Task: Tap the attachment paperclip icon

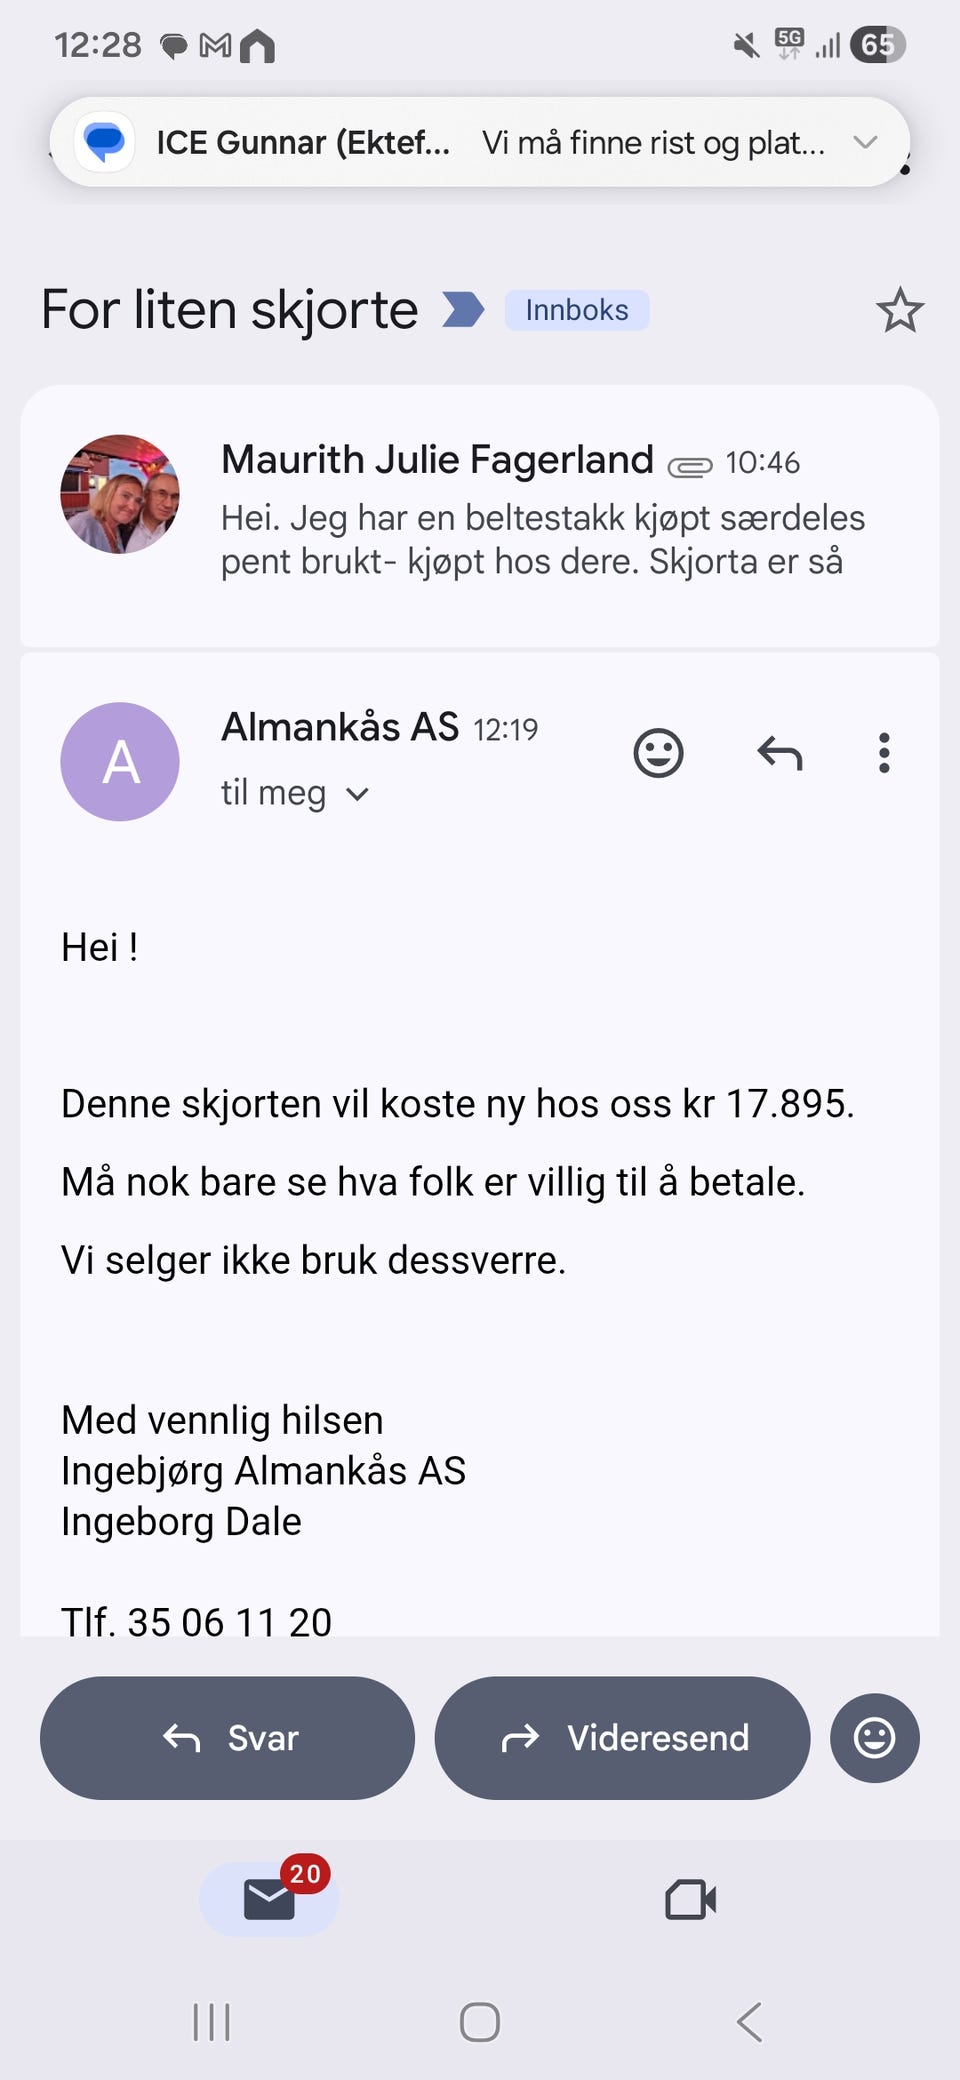Action: pyautogui.click(x=689, y=466)
